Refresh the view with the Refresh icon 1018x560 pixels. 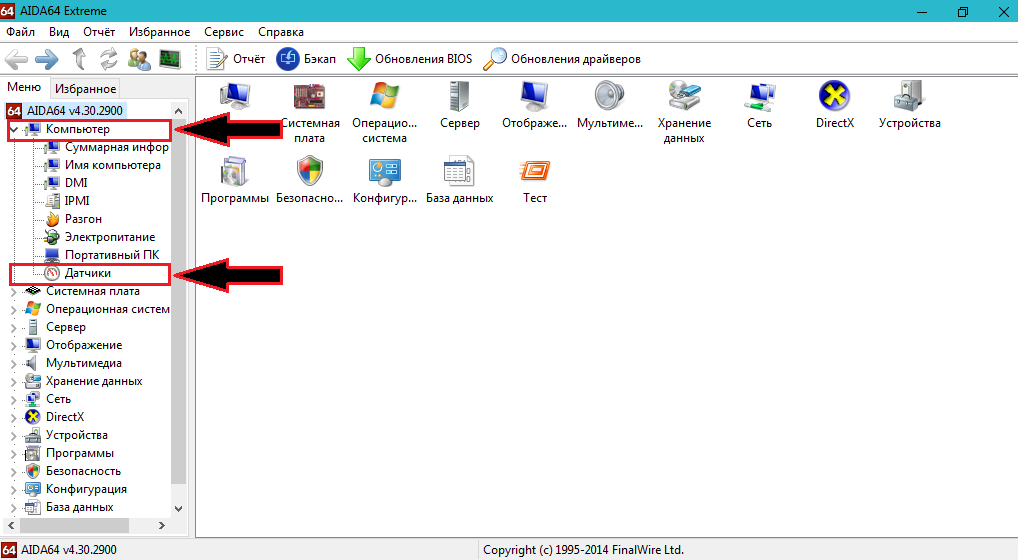[108, 59]
